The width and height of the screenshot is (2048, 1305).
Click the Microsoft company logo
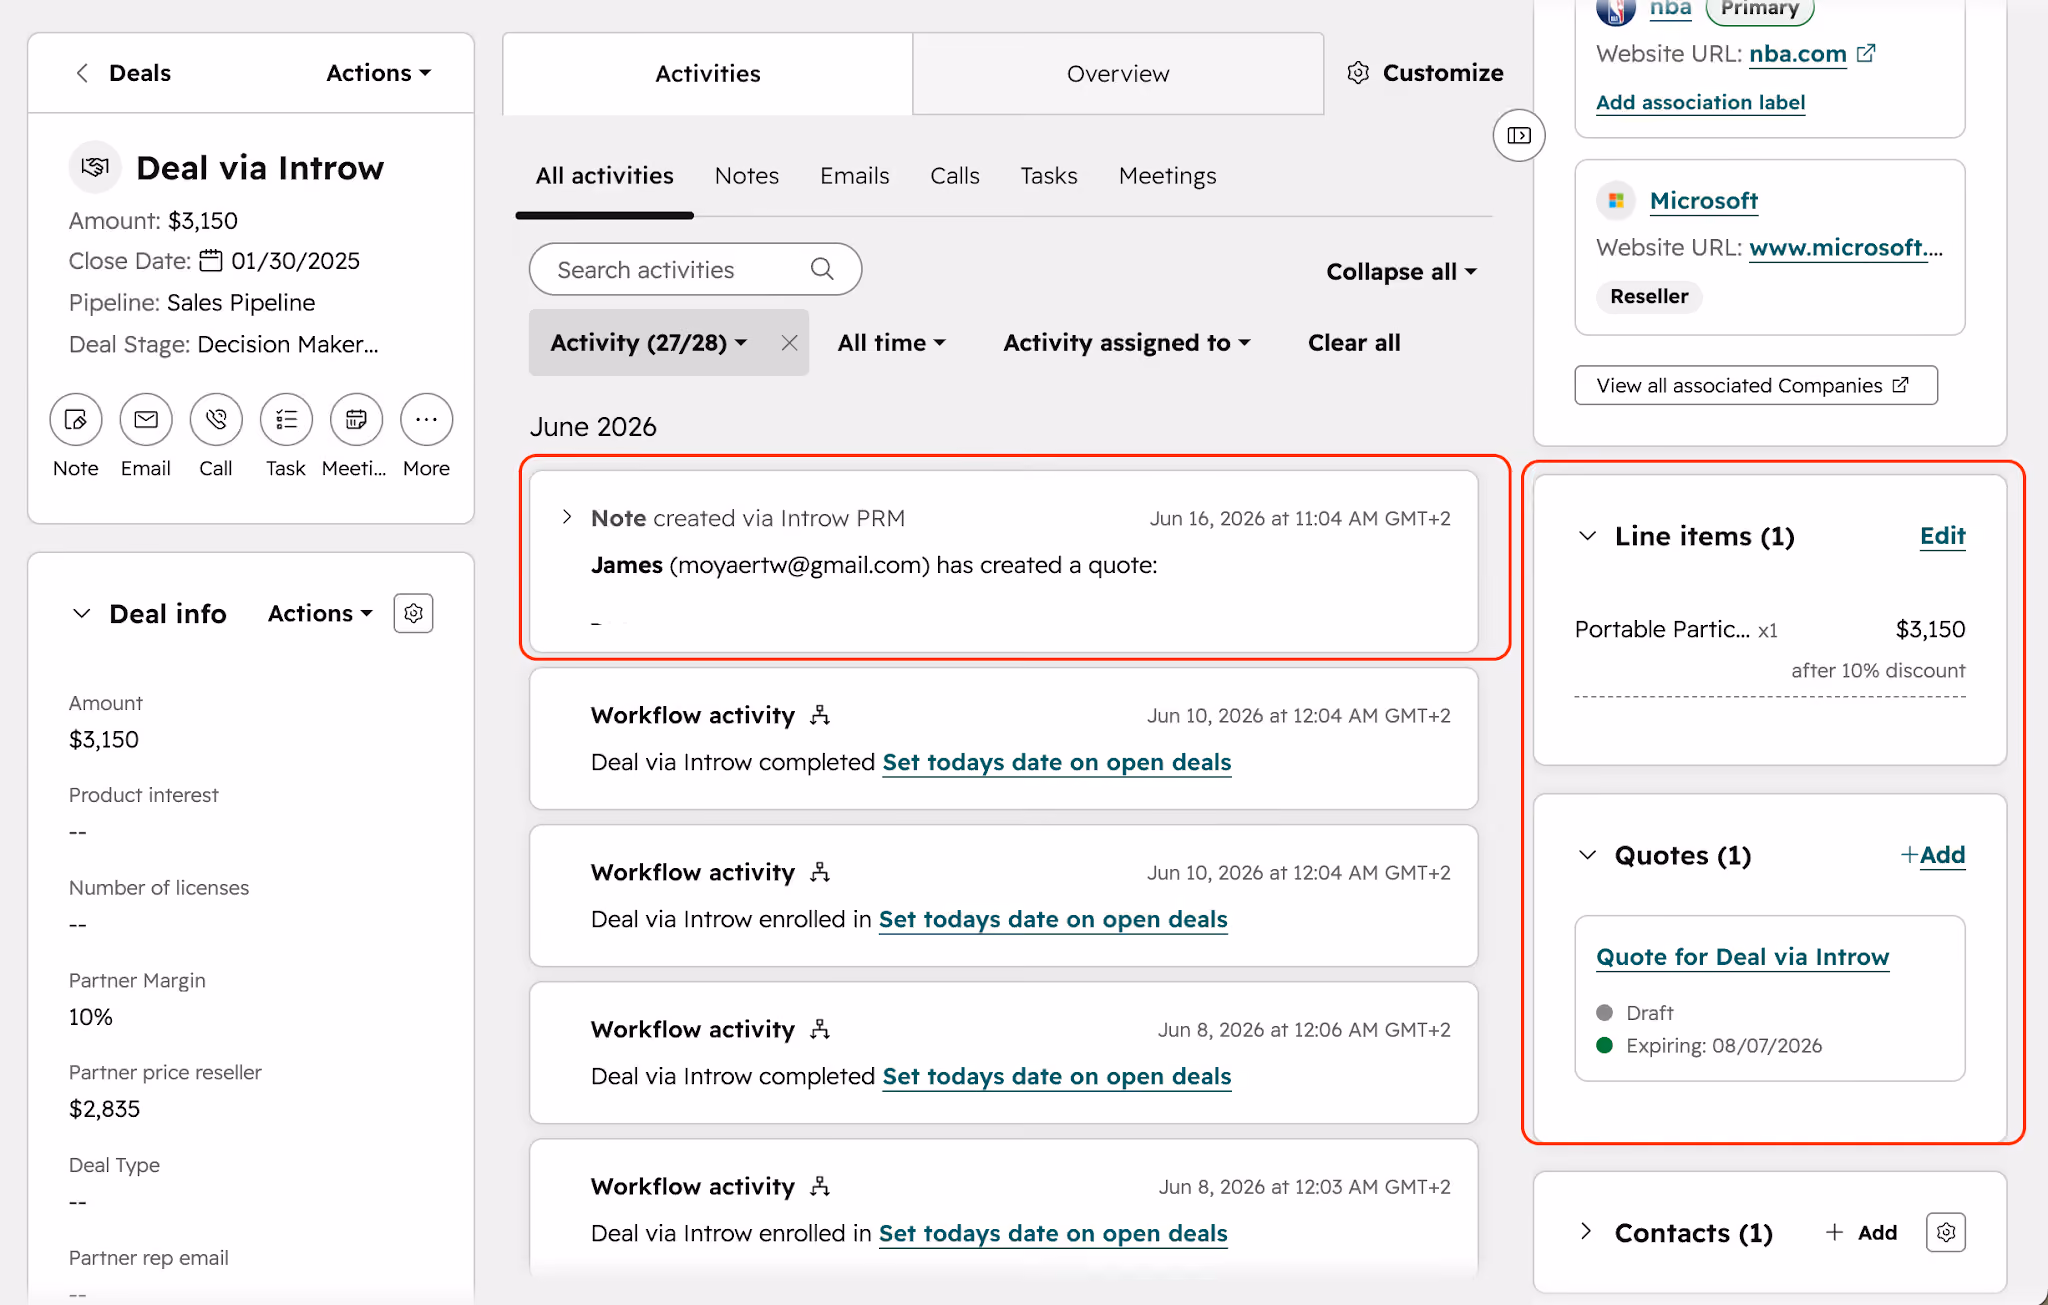(1616, 200)
